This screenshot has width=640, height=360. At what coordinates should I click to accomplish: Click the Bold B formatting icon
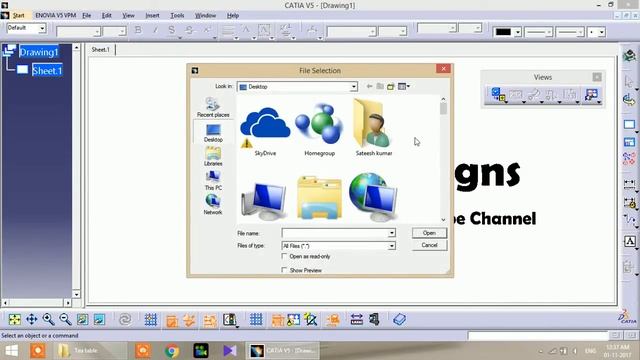pyautogui.click(x=138, y=30)
